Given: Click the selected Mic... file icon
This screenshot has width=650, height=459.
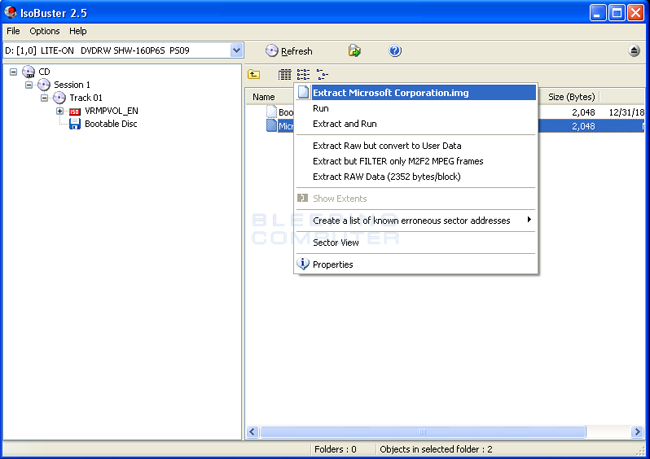Looking at the screenshot, I should pos(271,126).
